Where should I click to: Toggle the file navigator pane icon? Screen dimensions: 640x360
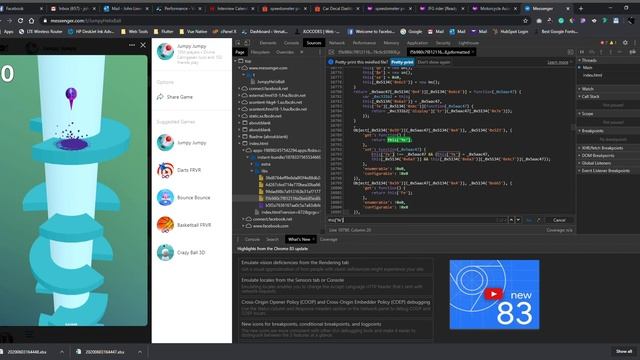point(331,52)
